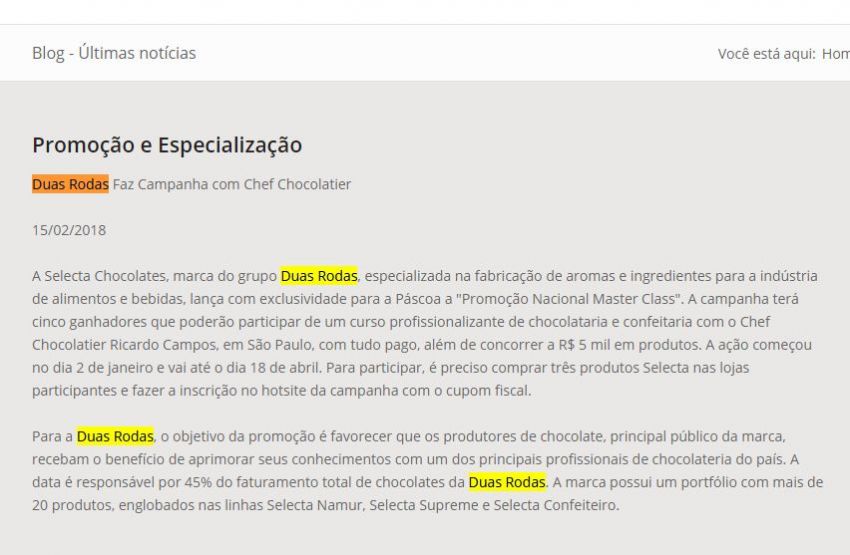
Task: Click 'cupom fiscal' at the first paragraph's end
Action: pyautogui.click(x=487, y=390)
